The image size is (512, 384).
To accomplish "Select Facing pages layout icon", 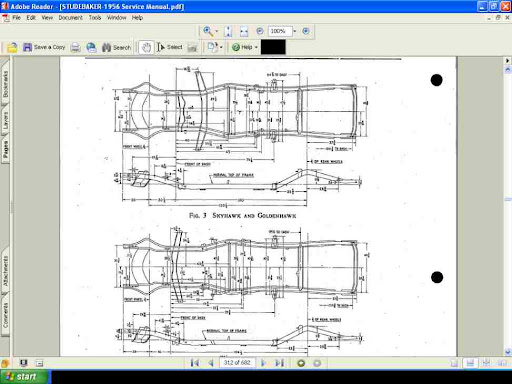I will point(502,363).
